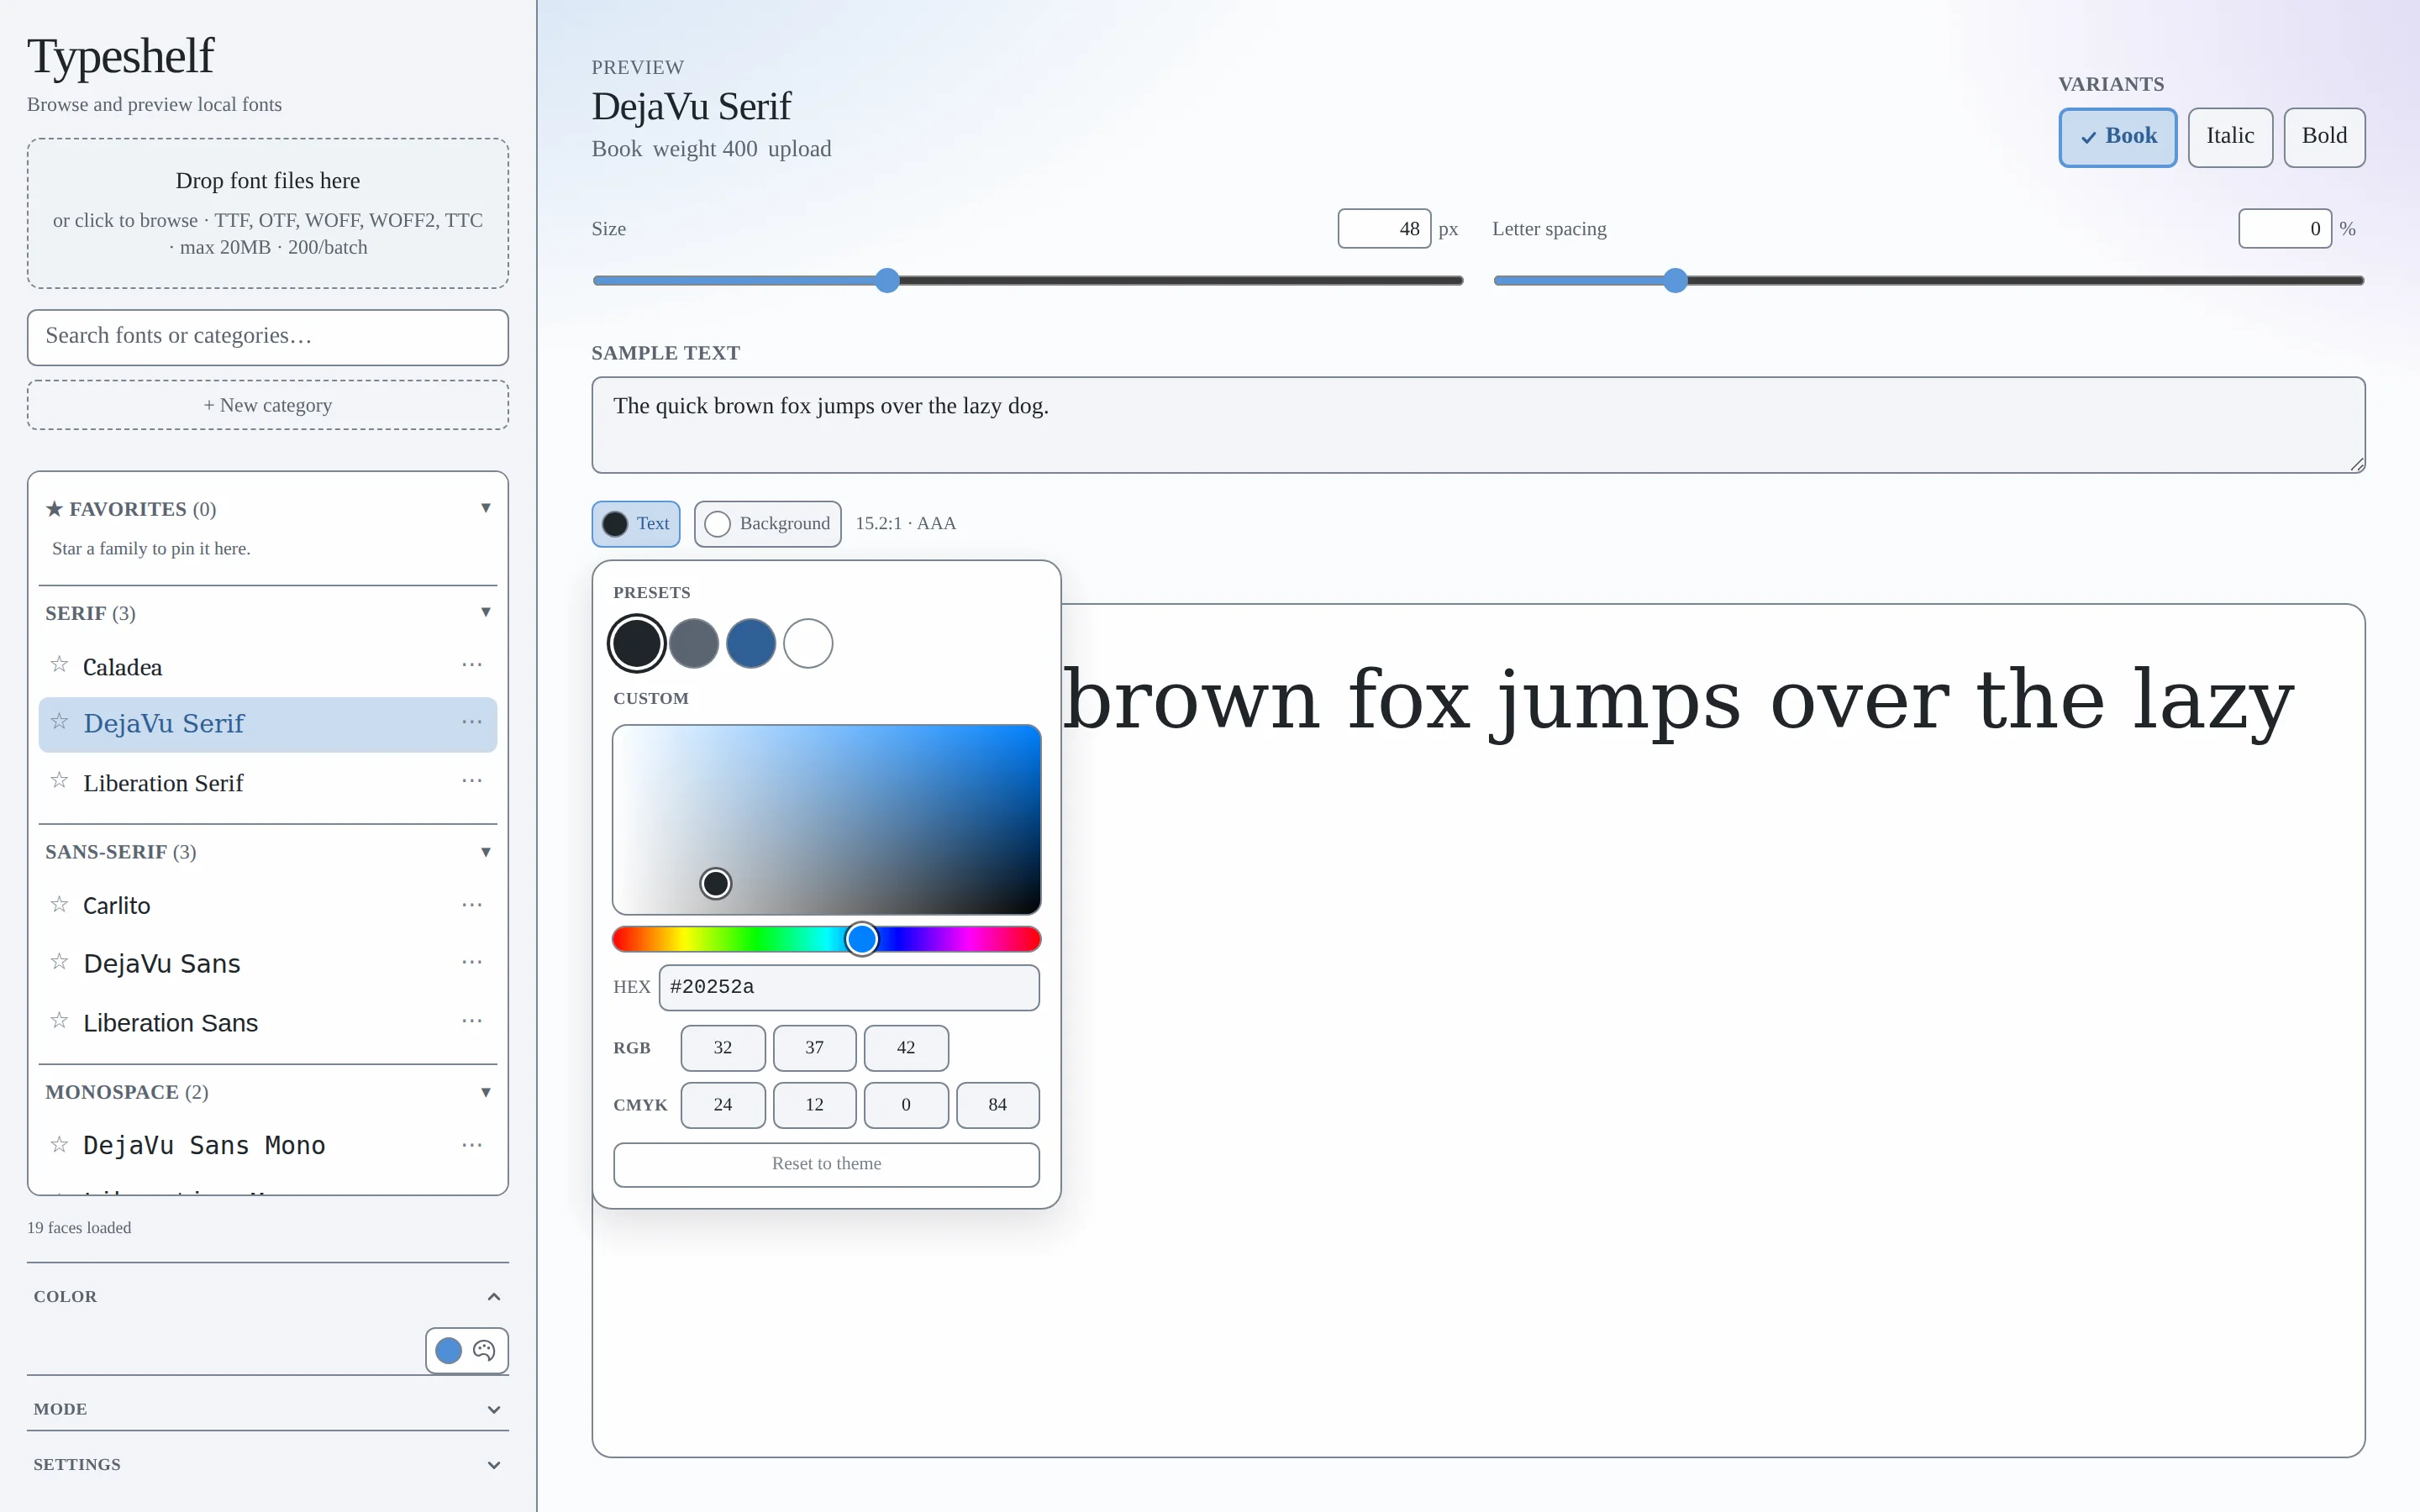Choose the white preset swatch
Image resolution: width=2420 pixels, height=1512 pixels.
[808, 643]
